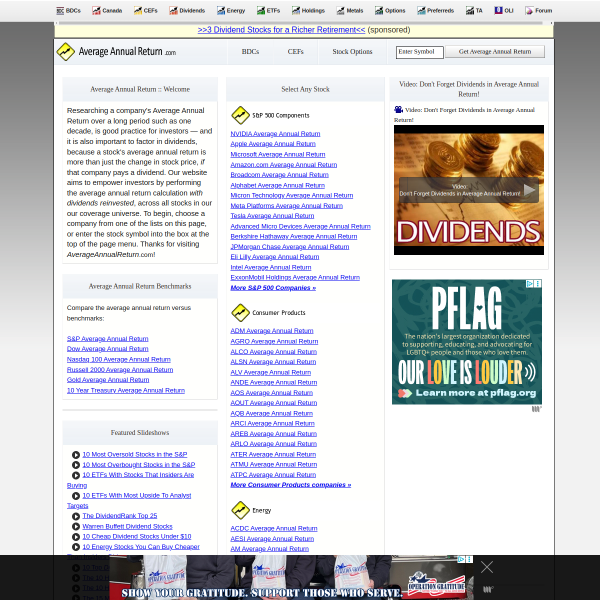Open the CEFs menu item

(x=295, y=52)
